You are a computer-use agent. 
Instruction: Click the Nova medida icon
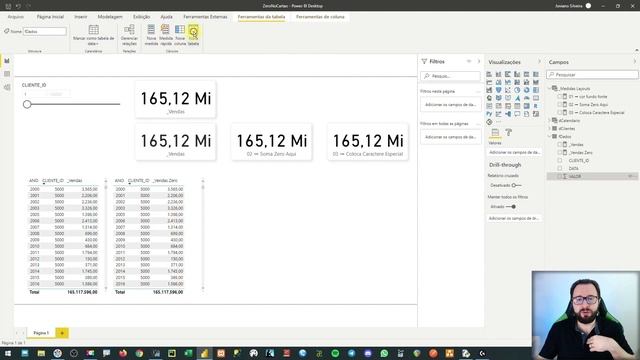151,30
